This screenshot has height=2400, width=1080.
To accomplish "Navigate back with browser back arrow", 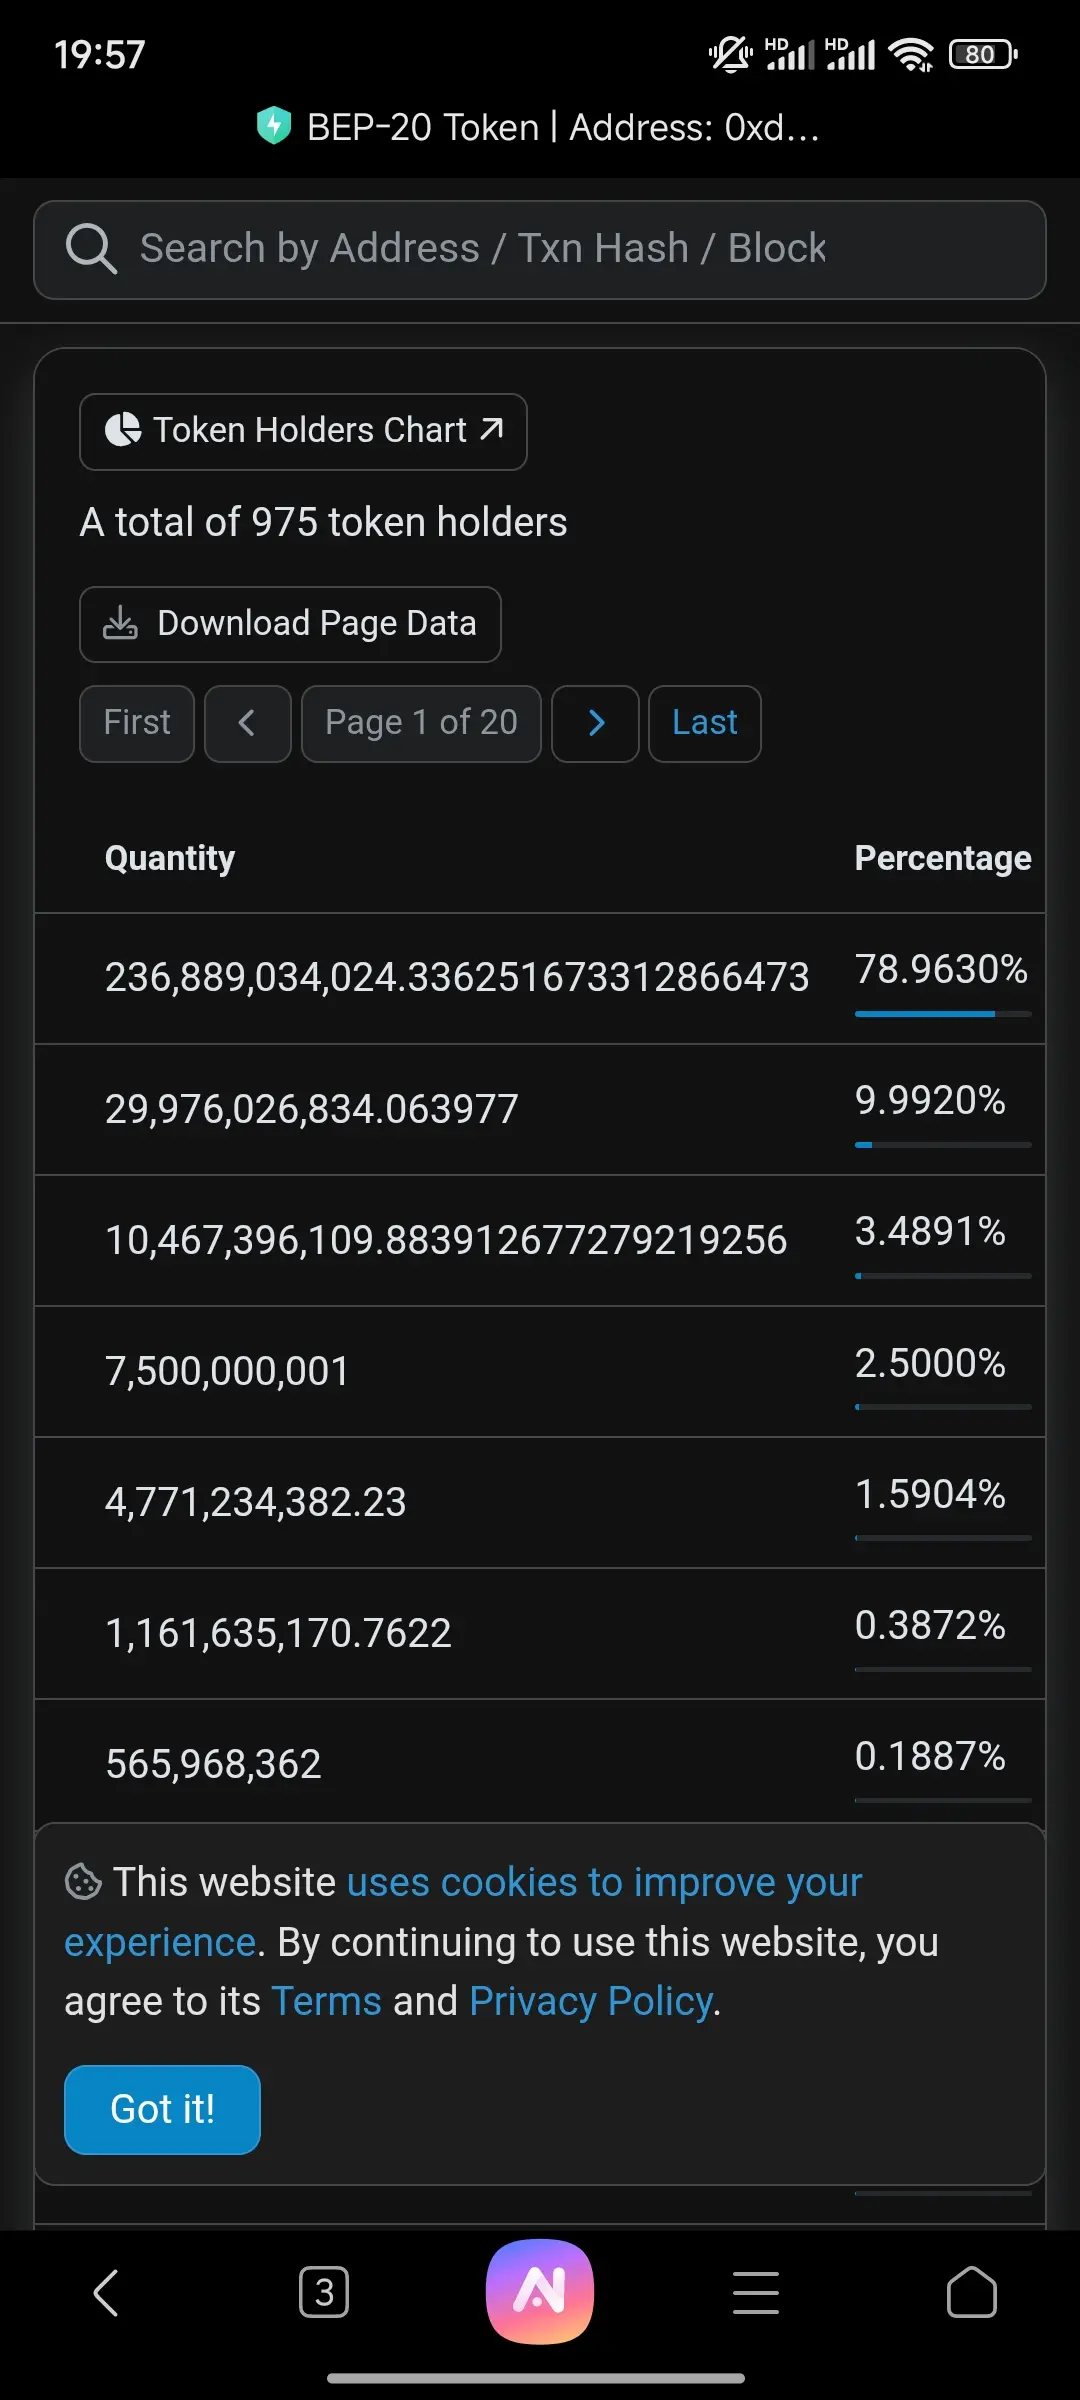I will pos(106,2292).
